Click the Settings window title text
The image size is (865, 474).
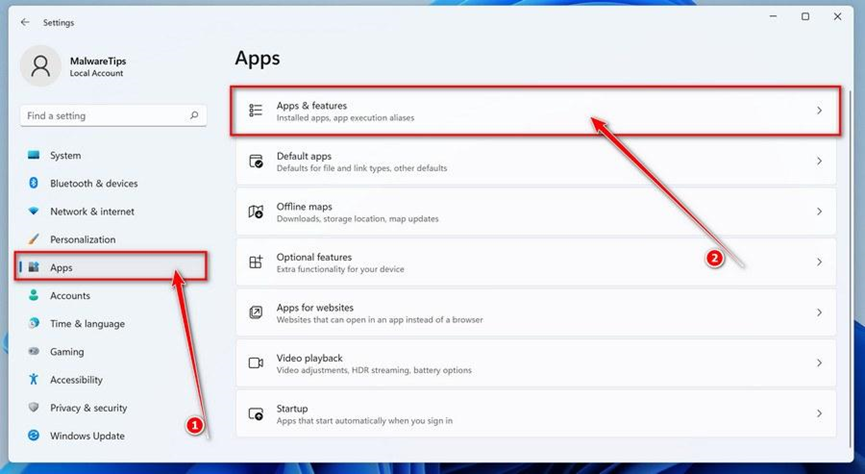tap(58, 23)
